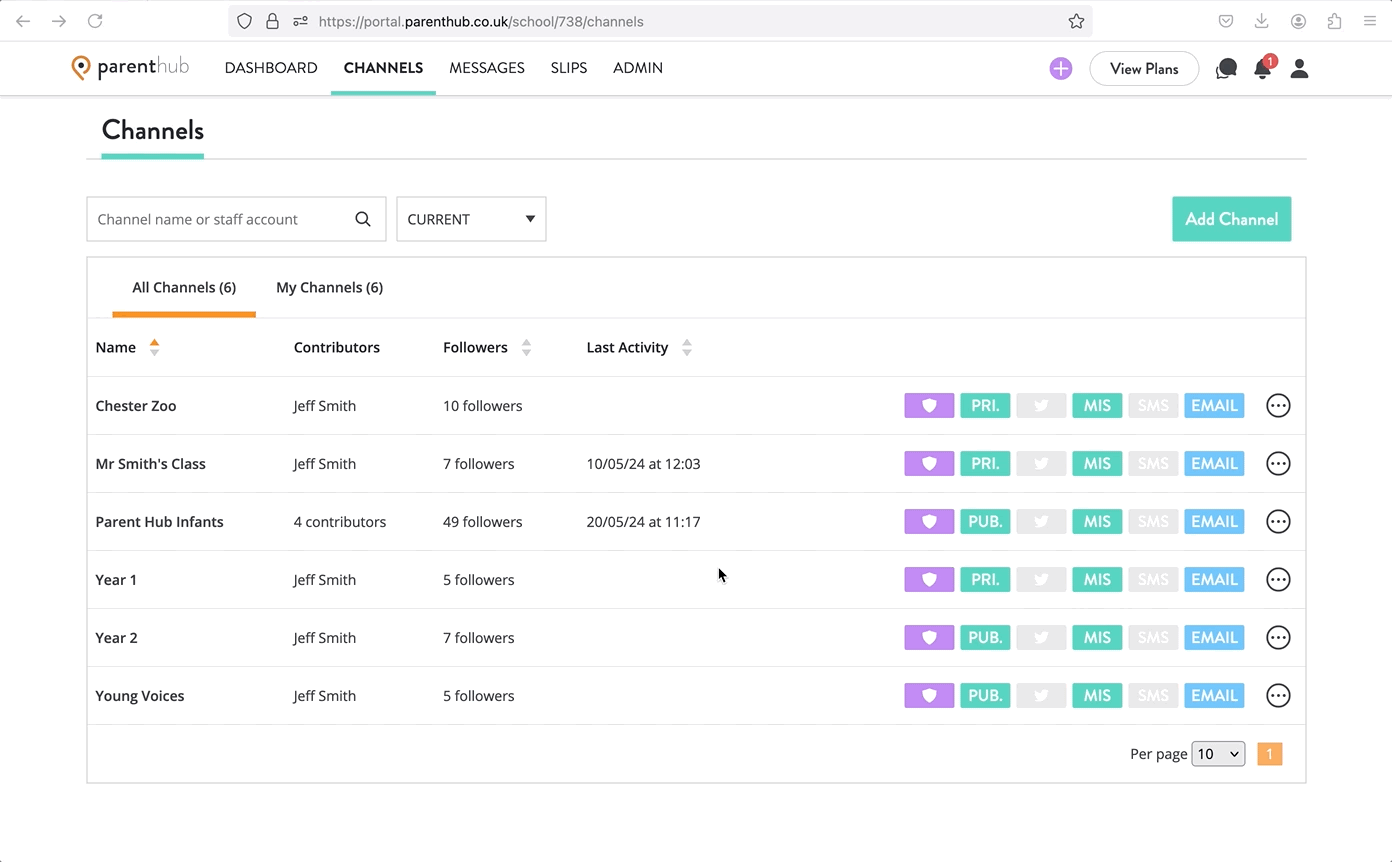1392x862 pixels.
Task: Click the Add Channel button
Action: click(1232, 219)
